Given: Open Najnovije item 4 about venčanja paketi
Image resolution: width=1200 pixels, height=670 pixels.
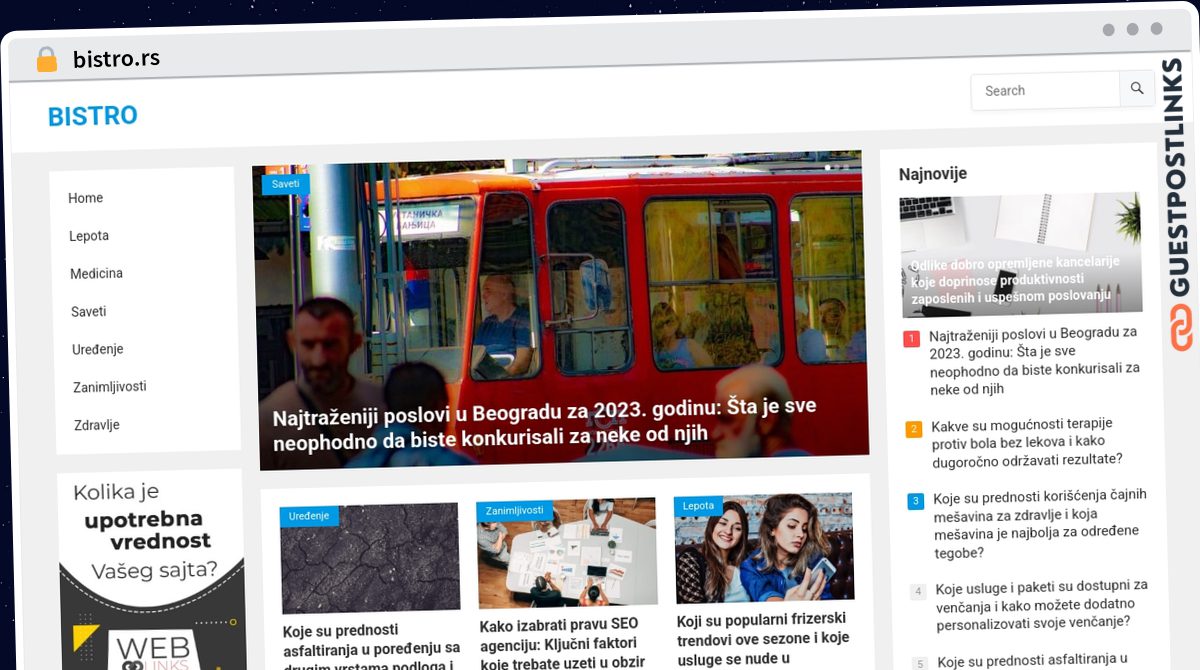Looking at the screenshot, I should (x=1042, y=605).
